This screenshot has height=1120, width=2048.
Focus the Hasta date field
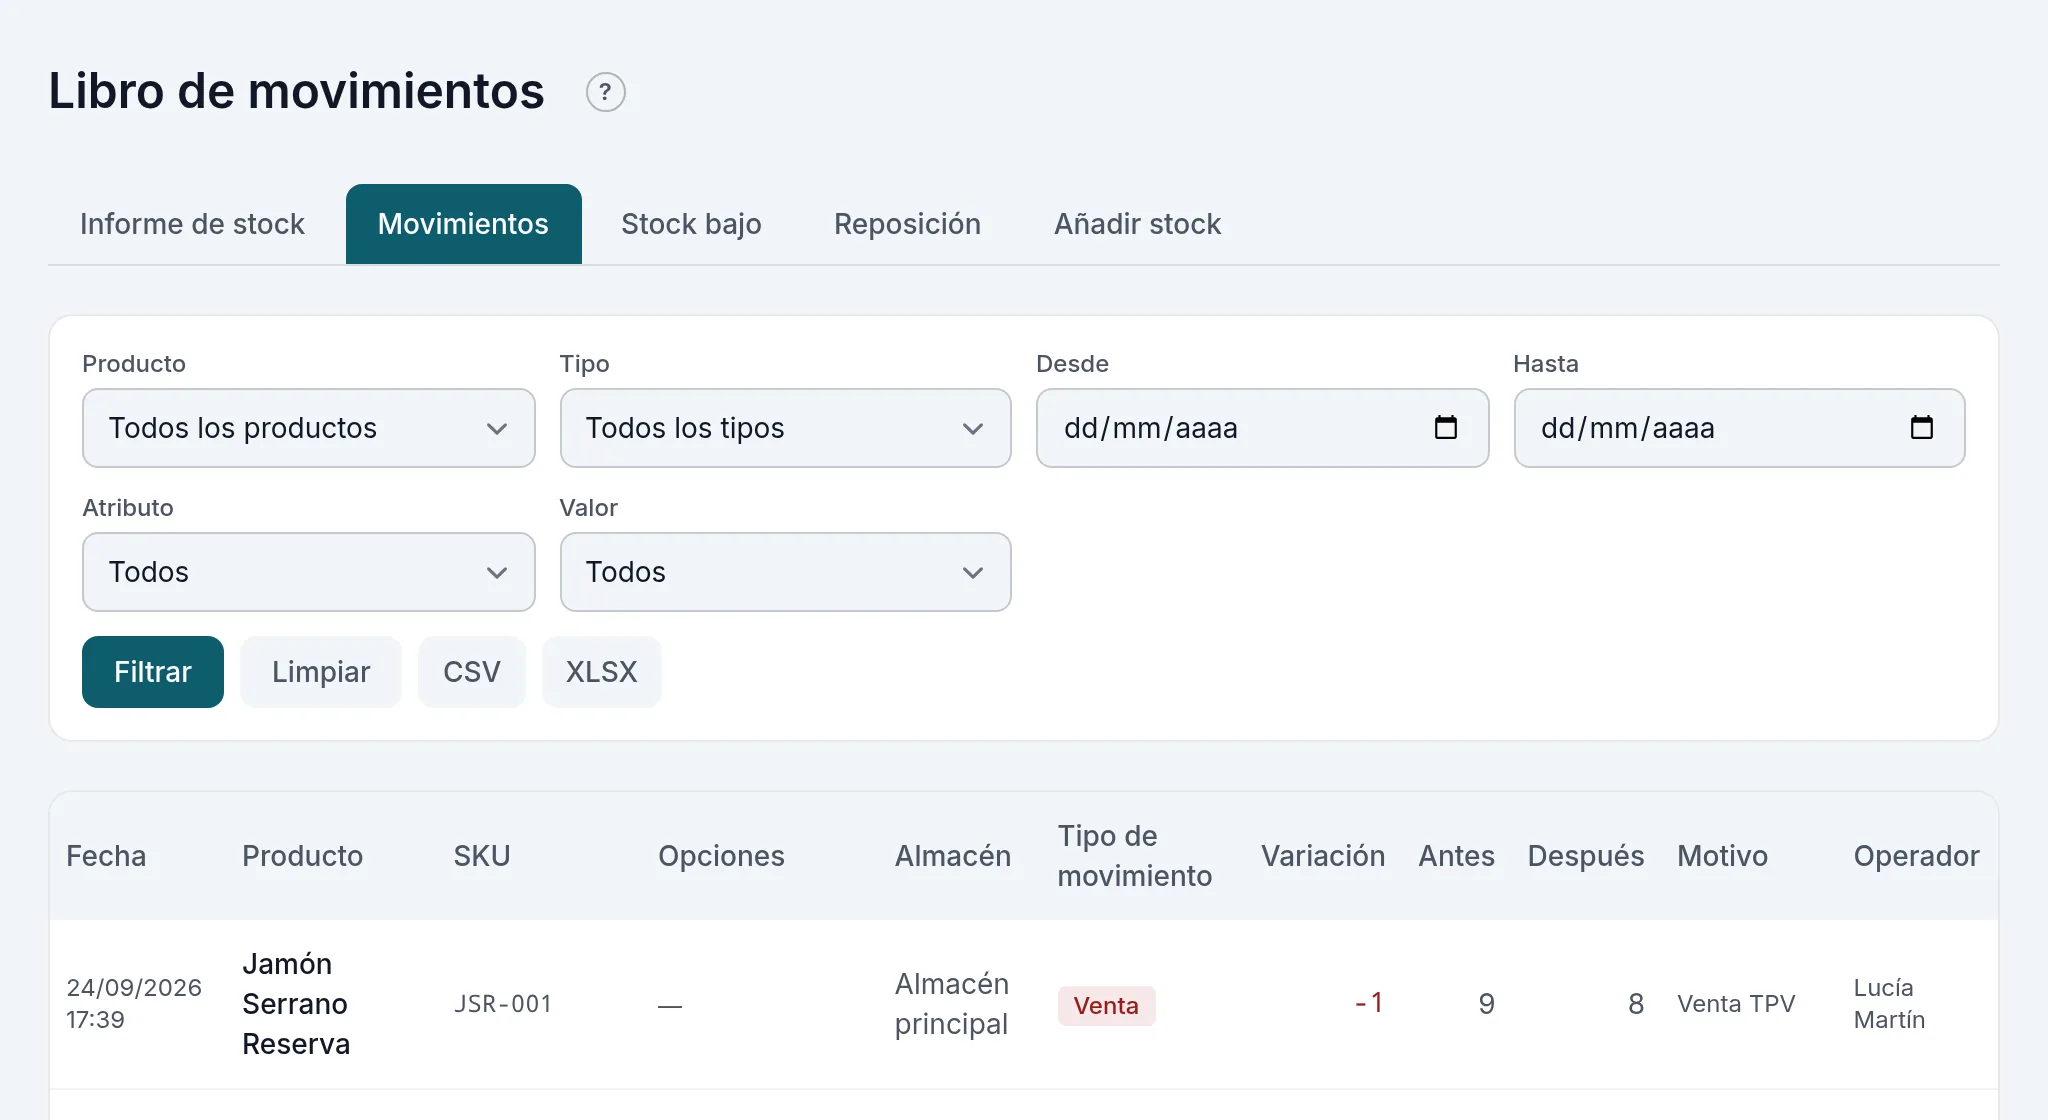[x=1739, y=428]
